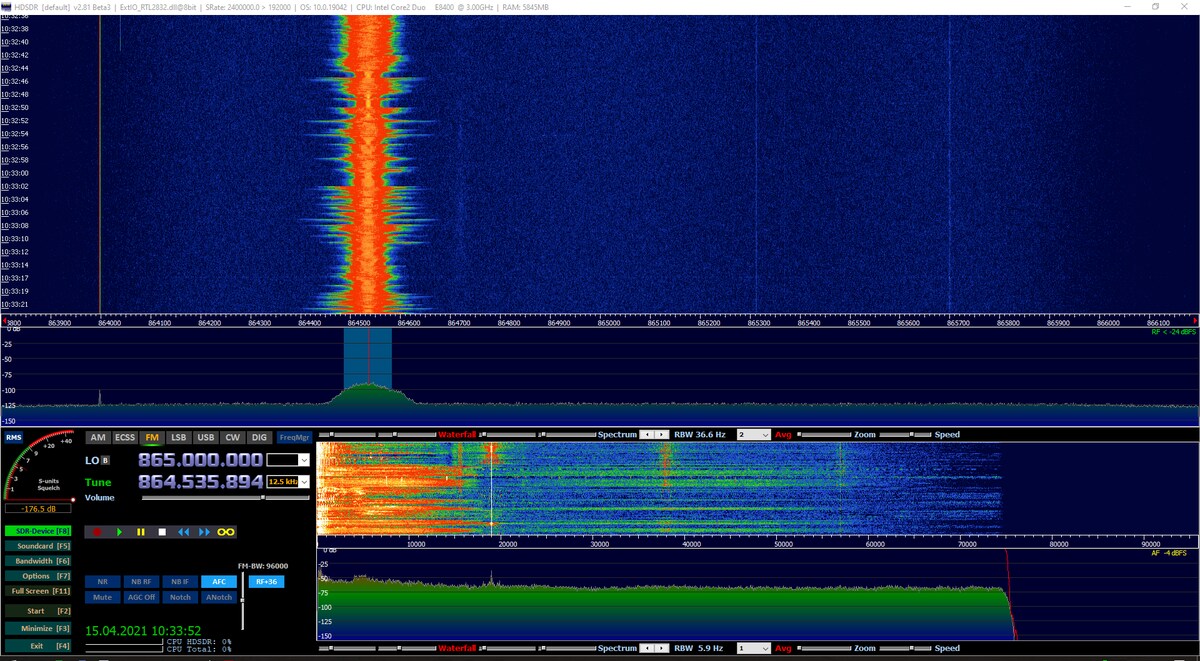Click the green play button
This screenshot has width=1200, height=661.
pyautogui.click(x=119, y=532)
